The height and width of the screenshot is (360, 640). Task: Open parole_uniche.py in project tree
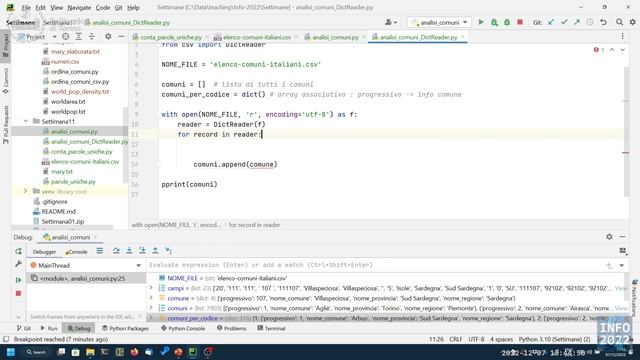[73, 181]
